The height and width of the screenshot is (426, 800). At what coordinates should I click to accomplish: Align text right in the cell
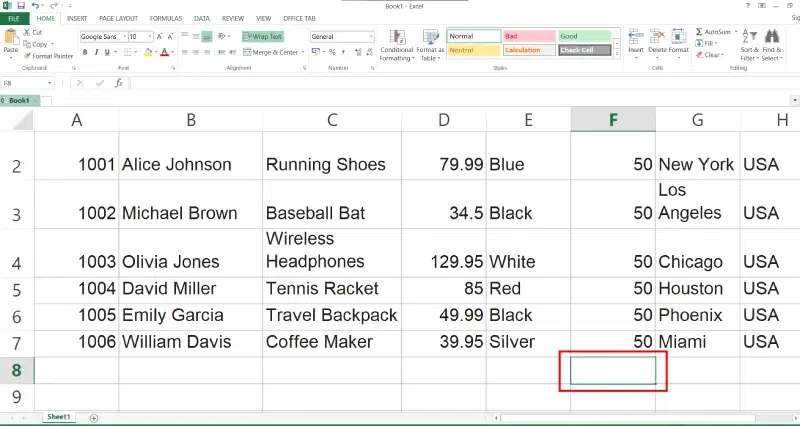coord(206,52)
